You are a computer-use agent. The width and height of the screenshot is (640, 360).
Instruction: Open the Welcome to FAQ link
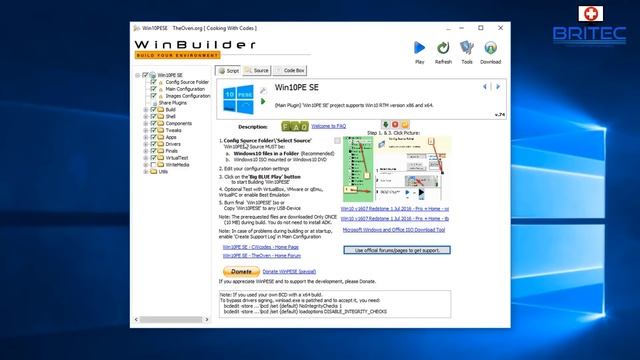(x=329, y=127)
